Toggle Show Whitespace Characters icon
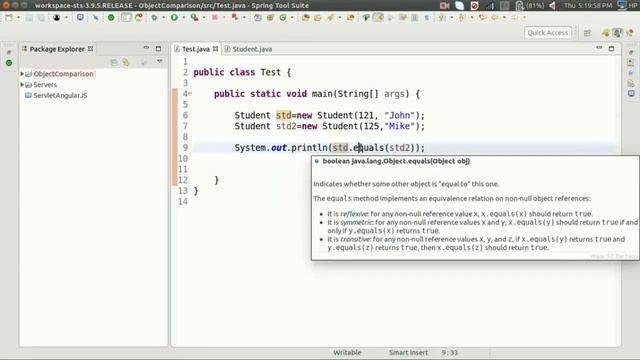Screen dimensions: 640x360 point(427,18)
